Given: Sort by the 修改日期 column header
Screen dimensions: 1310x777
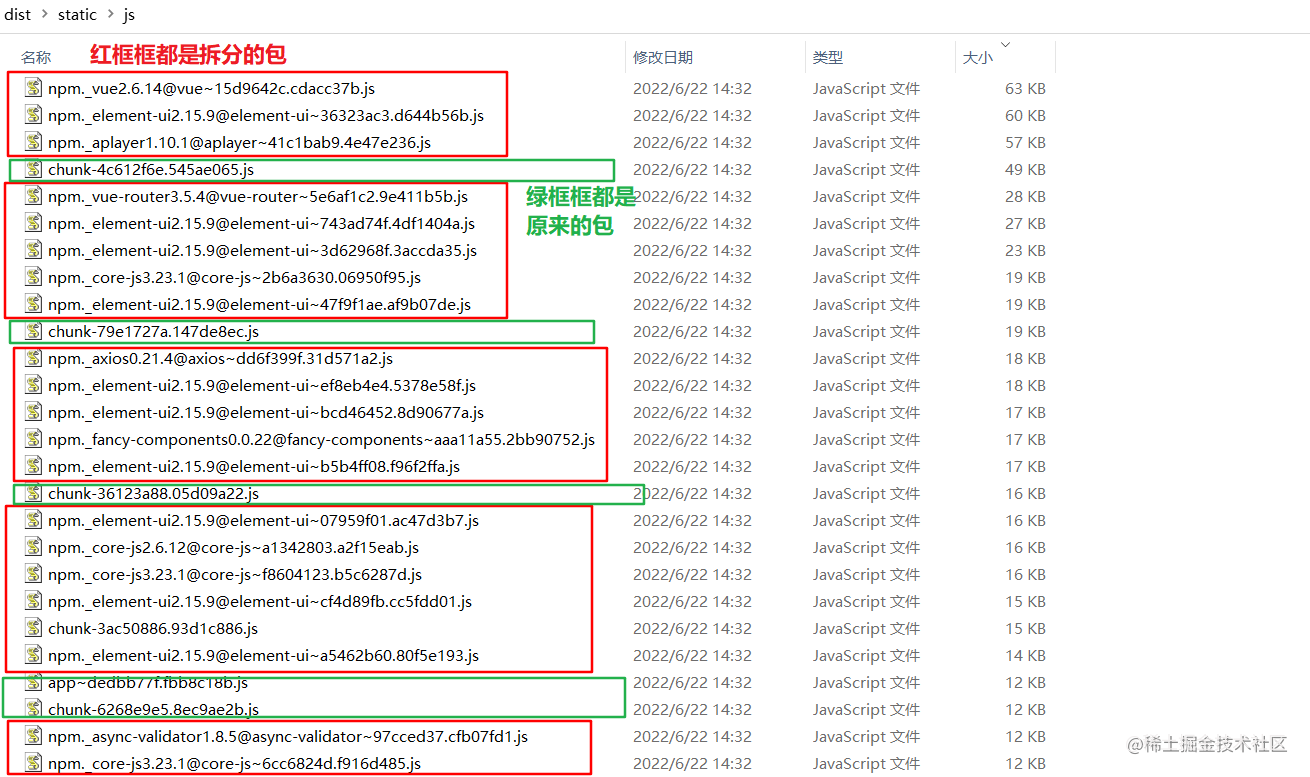Looking at the screenshot, I should pos(662,57).
